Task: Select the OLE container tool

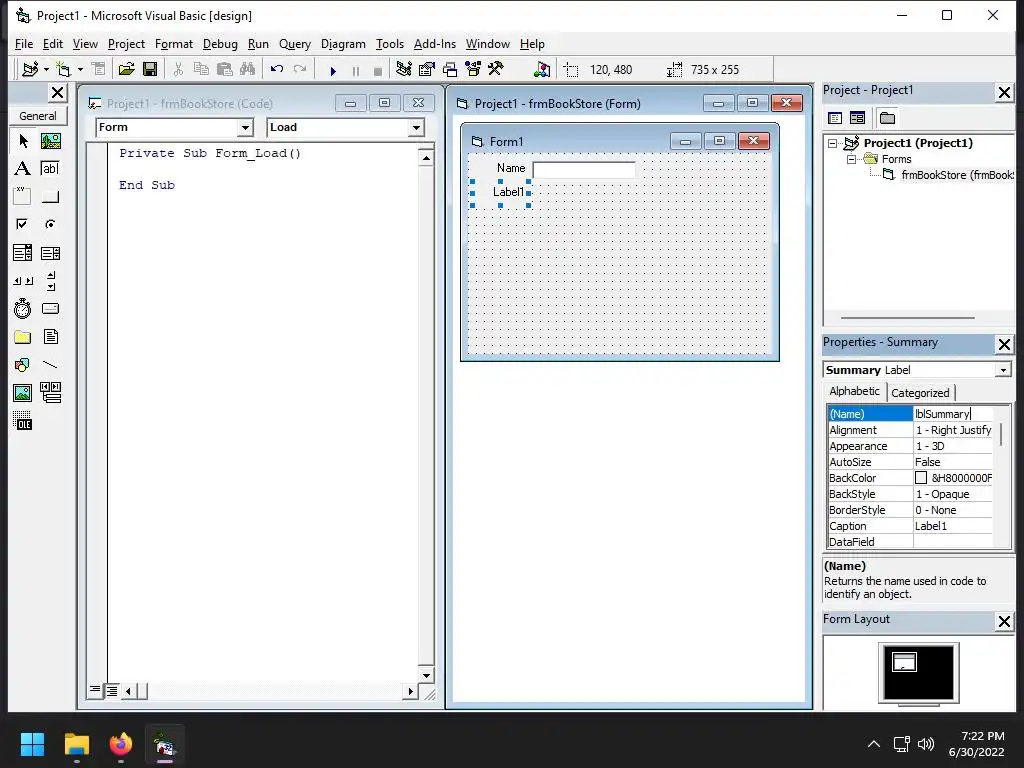Action: [x=23, y=421]
